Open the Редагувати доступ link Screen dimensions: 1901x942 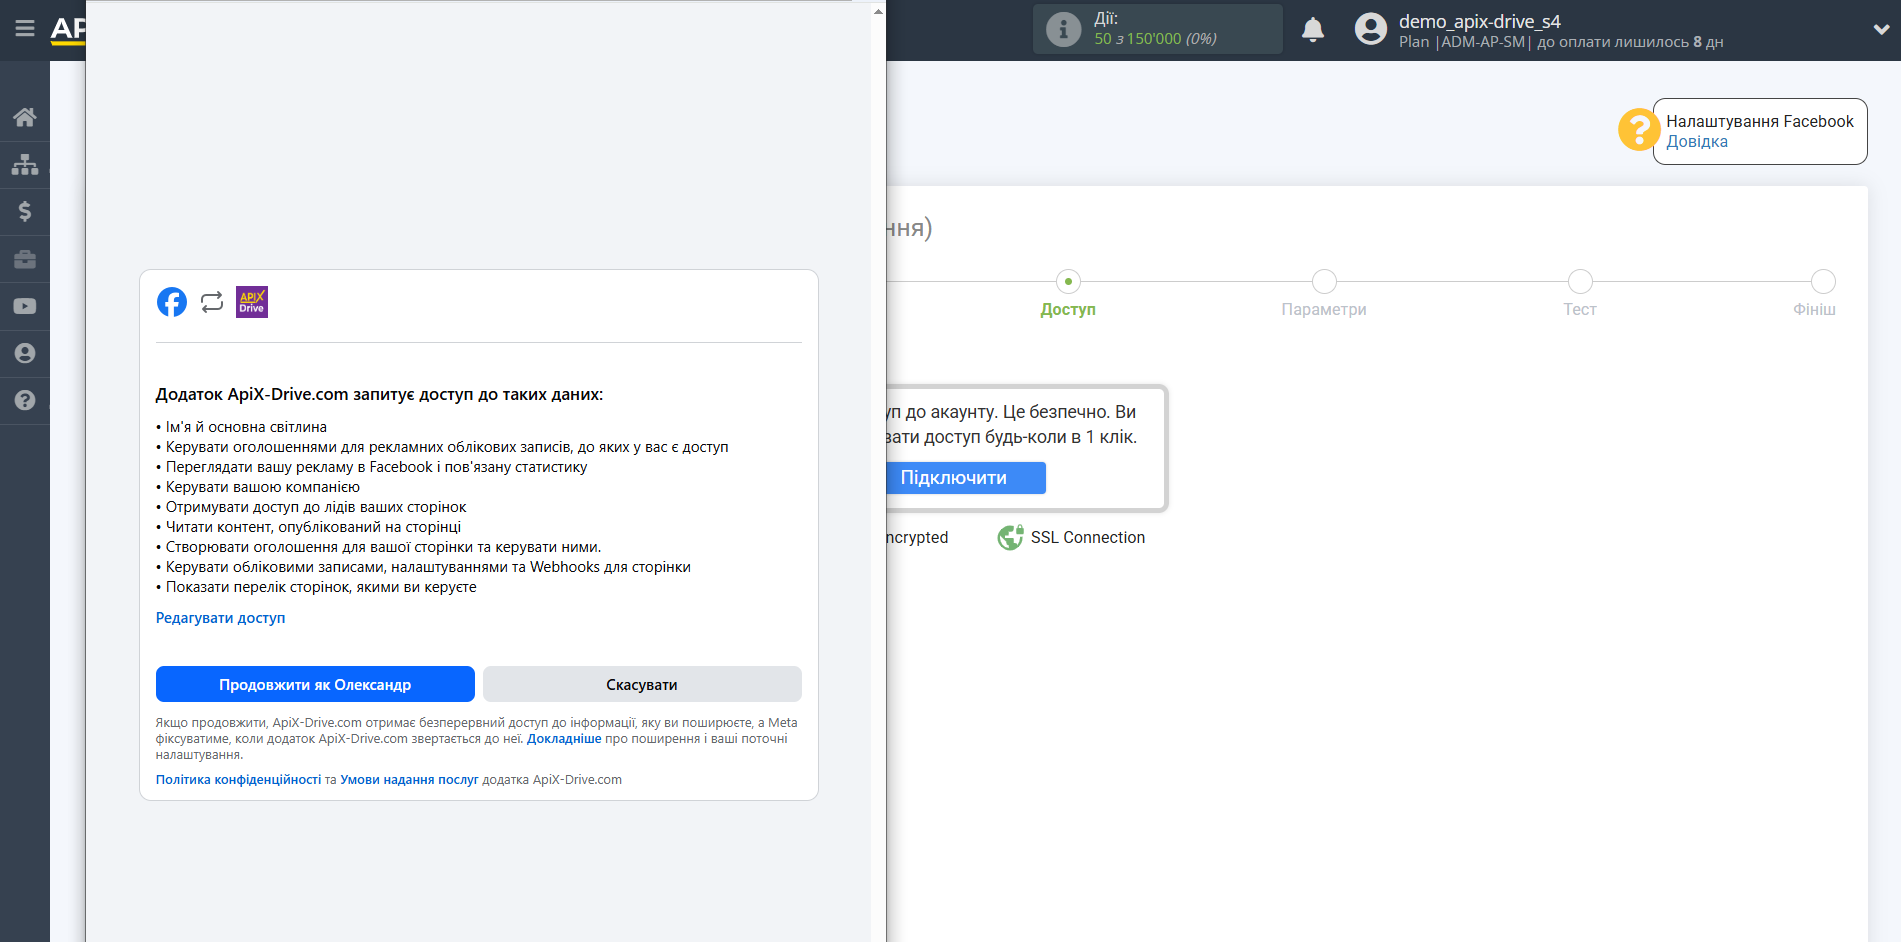tap(220, 618)
